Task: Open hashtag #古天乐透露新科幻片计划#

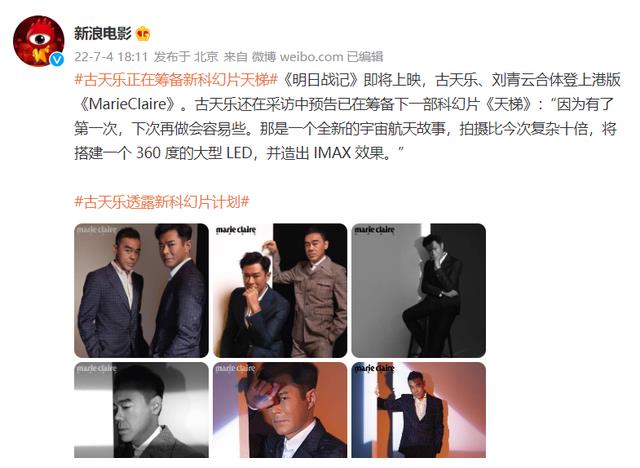Action: tap(162, 202)
